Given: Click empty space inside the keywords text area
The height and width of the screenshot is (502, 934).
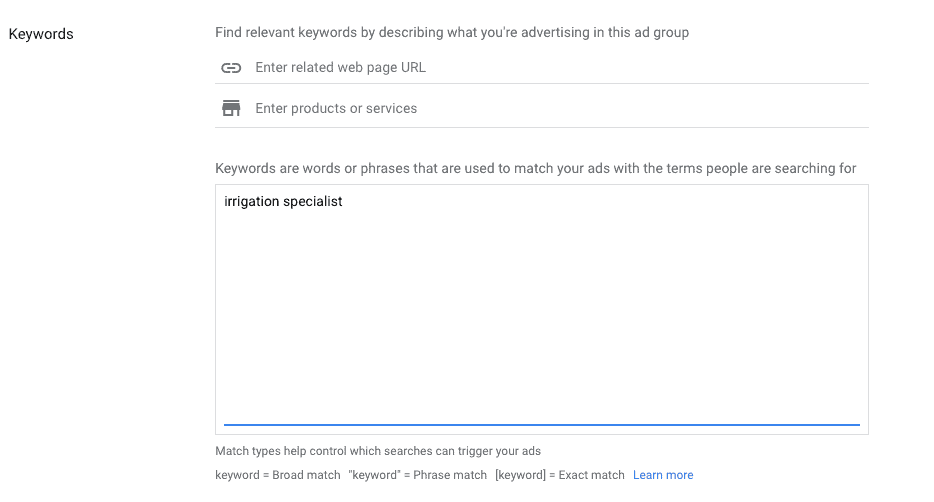Looking at the screenshot, I should pyautogui.click(x=541, y=316).
